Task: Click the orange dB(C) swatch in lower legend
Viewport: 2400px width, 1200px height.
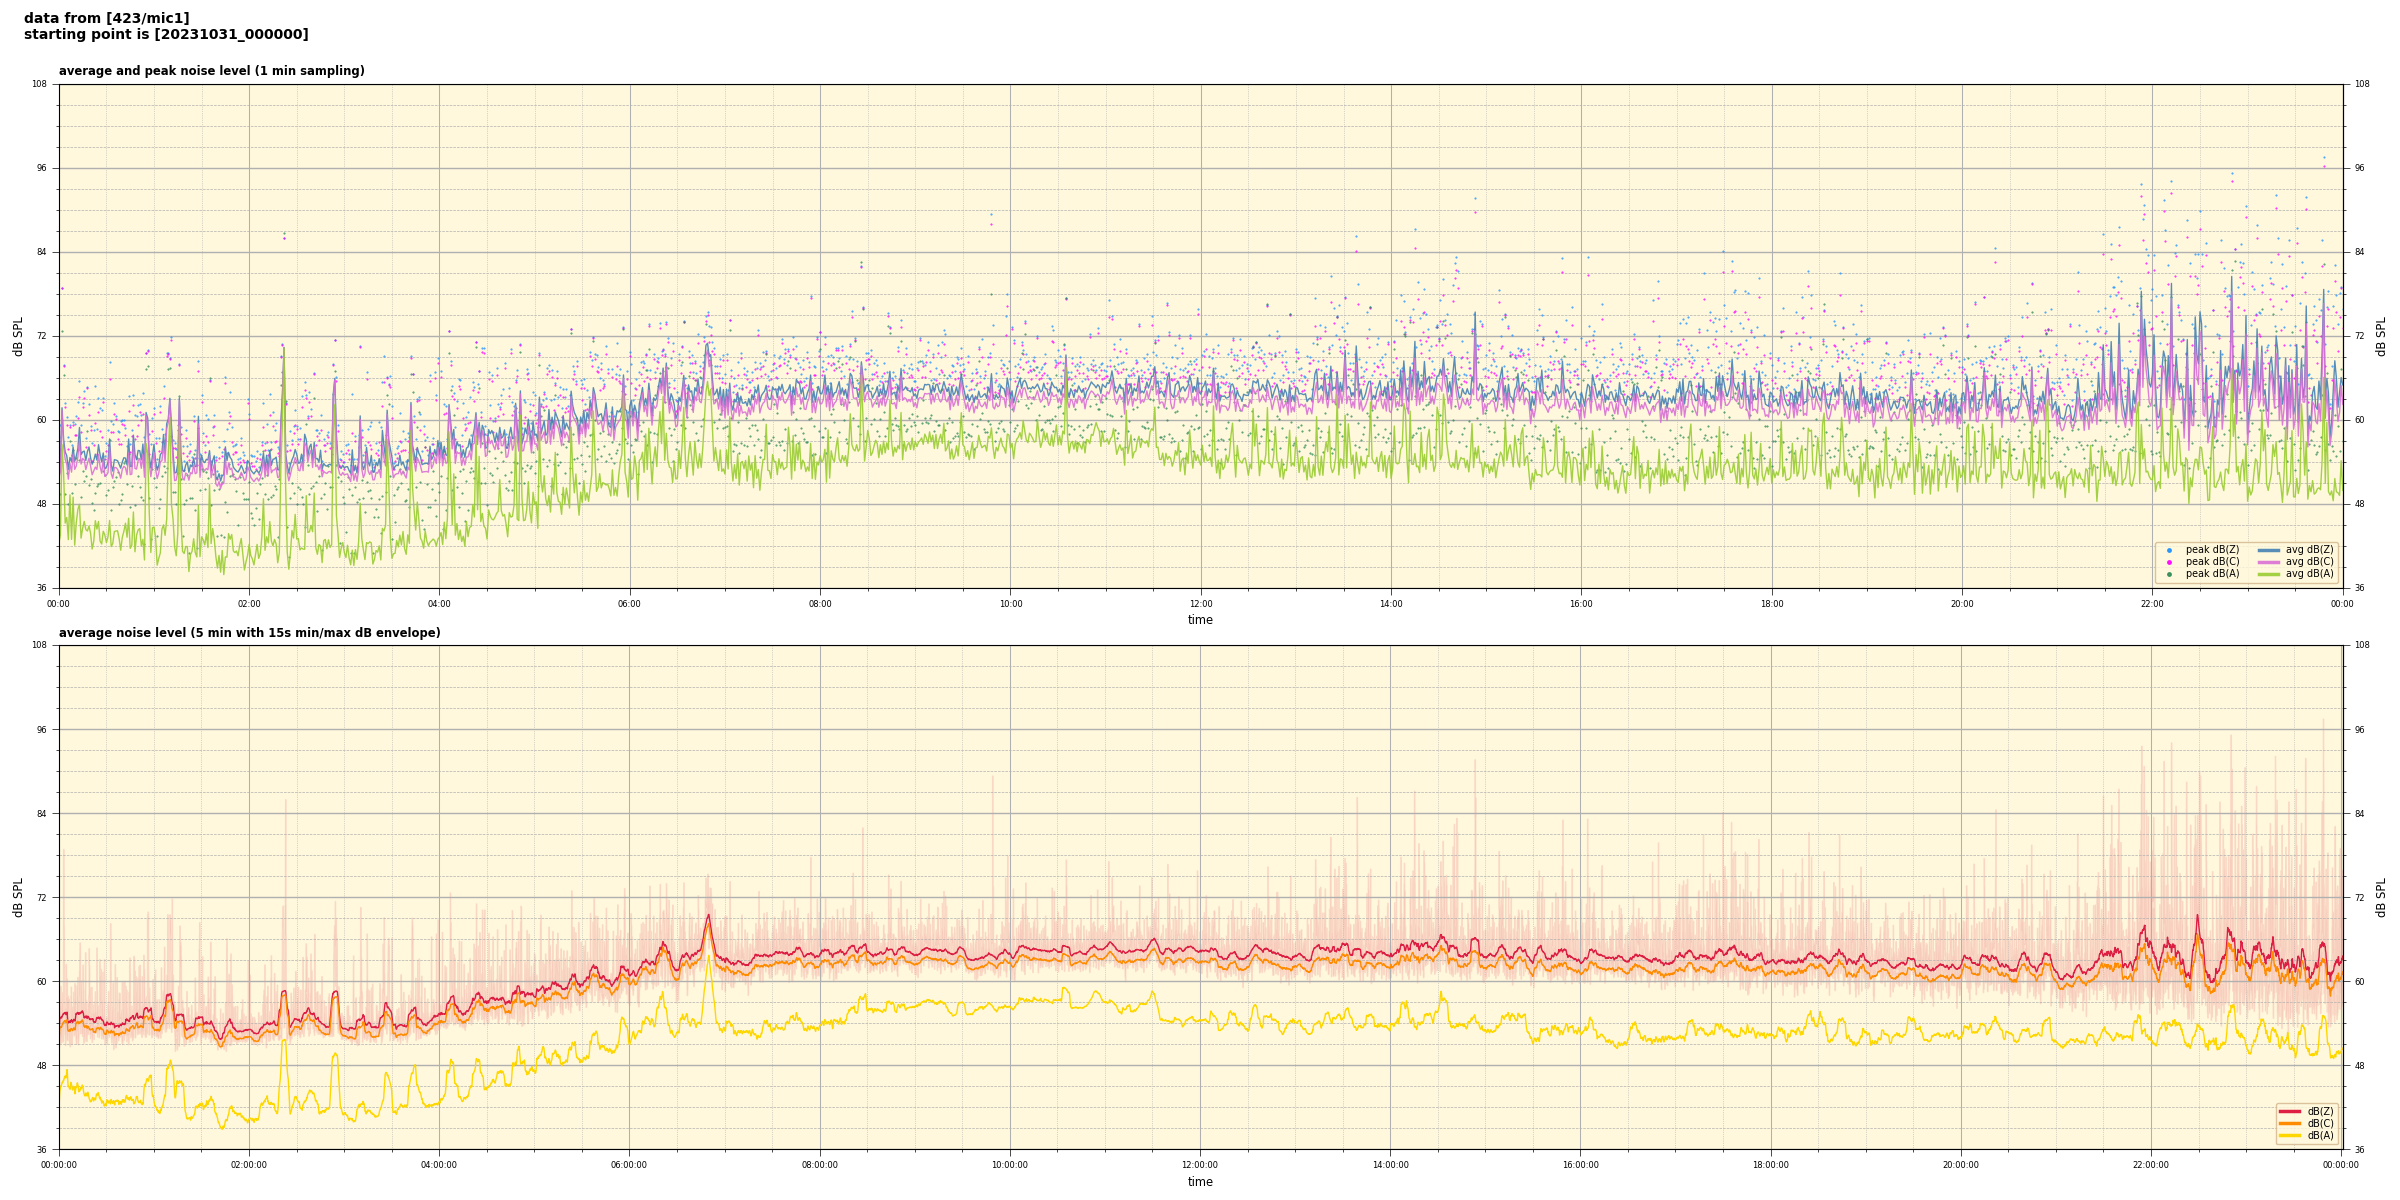Action: pyautogui.click(x=2290, y=1123)
